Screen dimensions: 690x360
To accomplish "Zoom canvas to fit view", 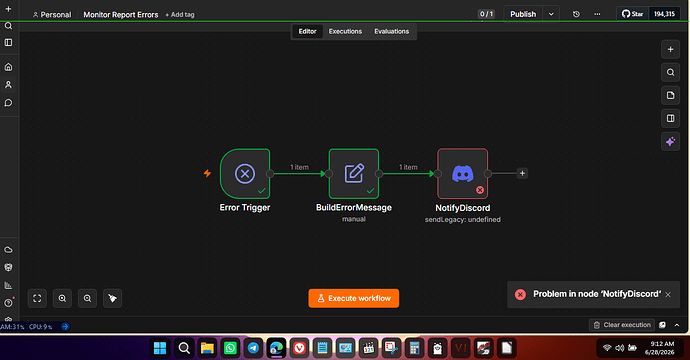I will click(37, 298).
